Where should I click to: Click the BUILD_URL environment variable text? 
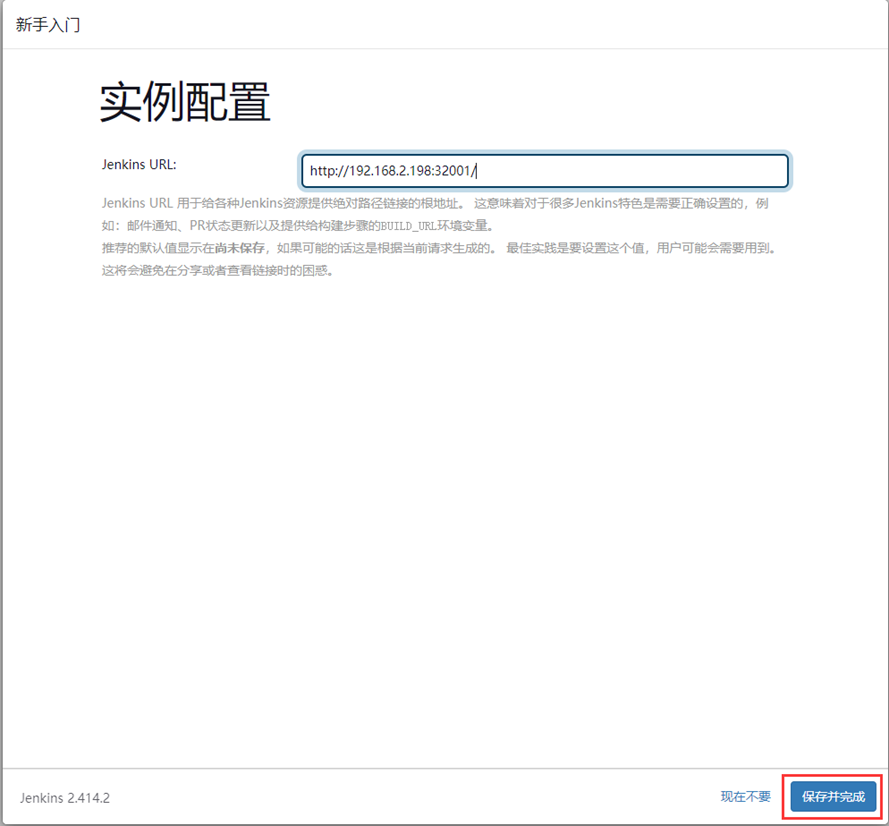tap(408, 226)
